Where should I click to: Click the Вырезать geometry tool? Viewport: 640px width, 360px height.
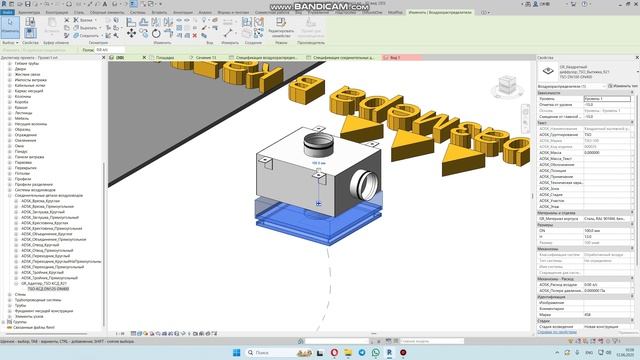[85, 28]
